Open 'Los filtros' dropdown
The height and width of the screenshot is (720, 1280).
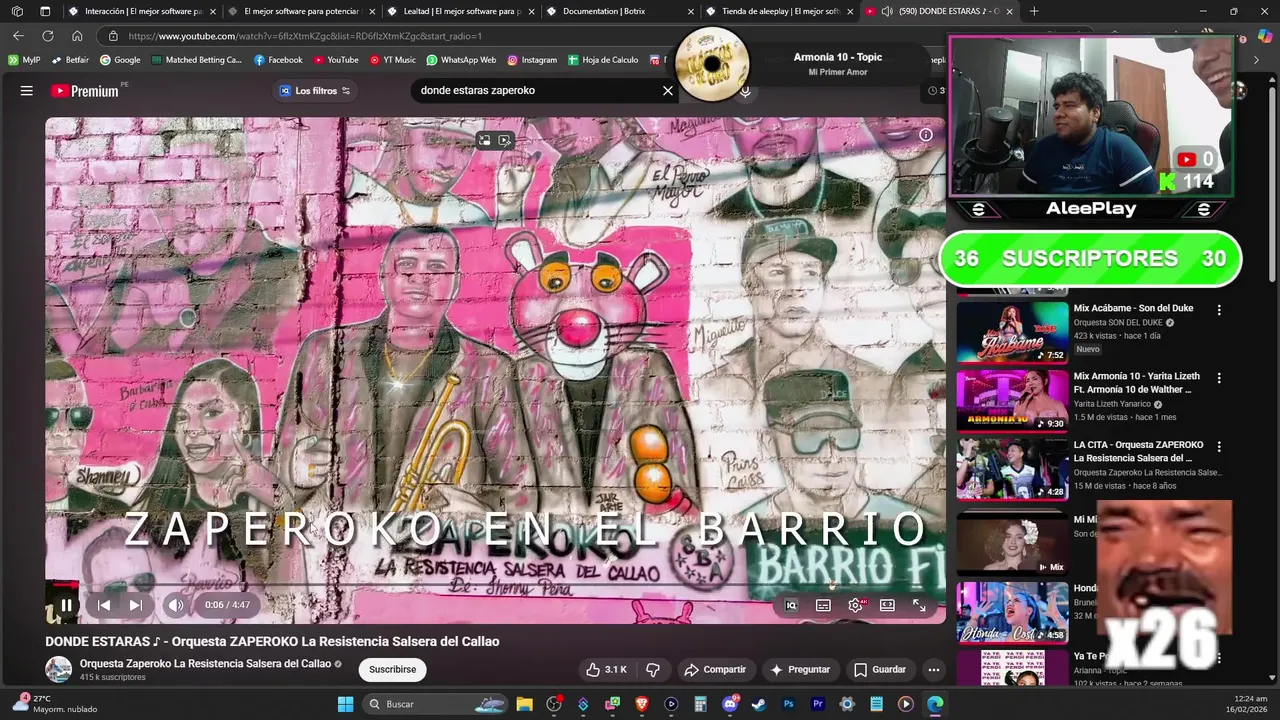[315, 91]
